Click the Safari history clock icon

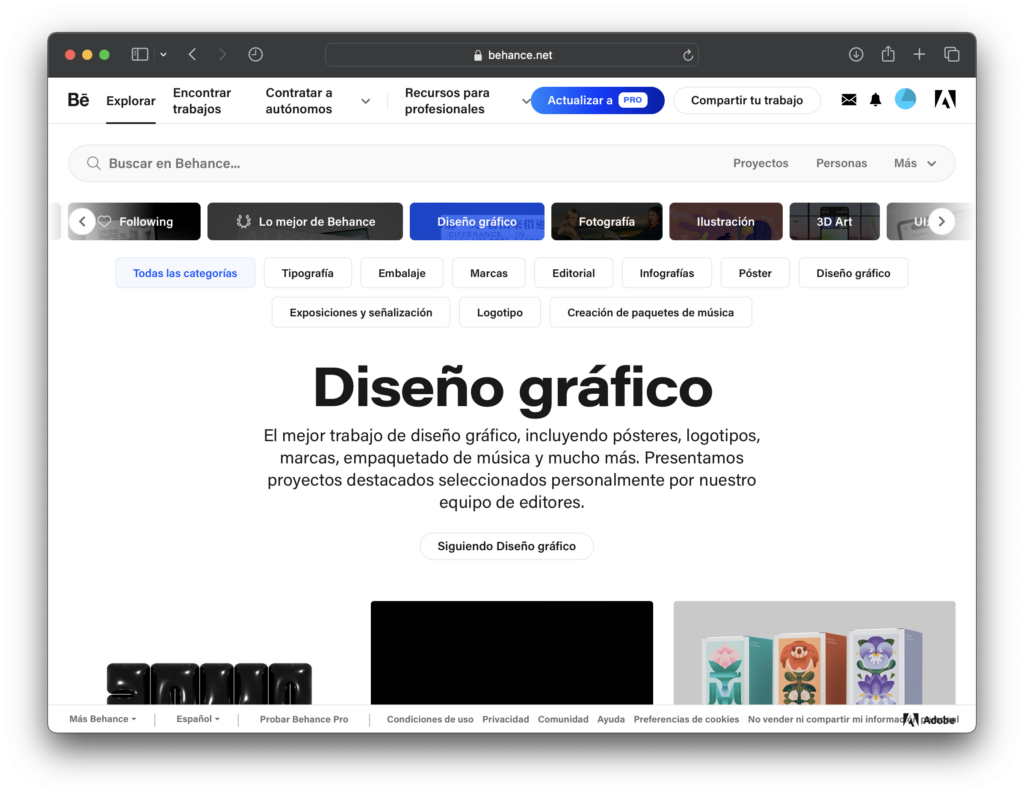(255, 54)
